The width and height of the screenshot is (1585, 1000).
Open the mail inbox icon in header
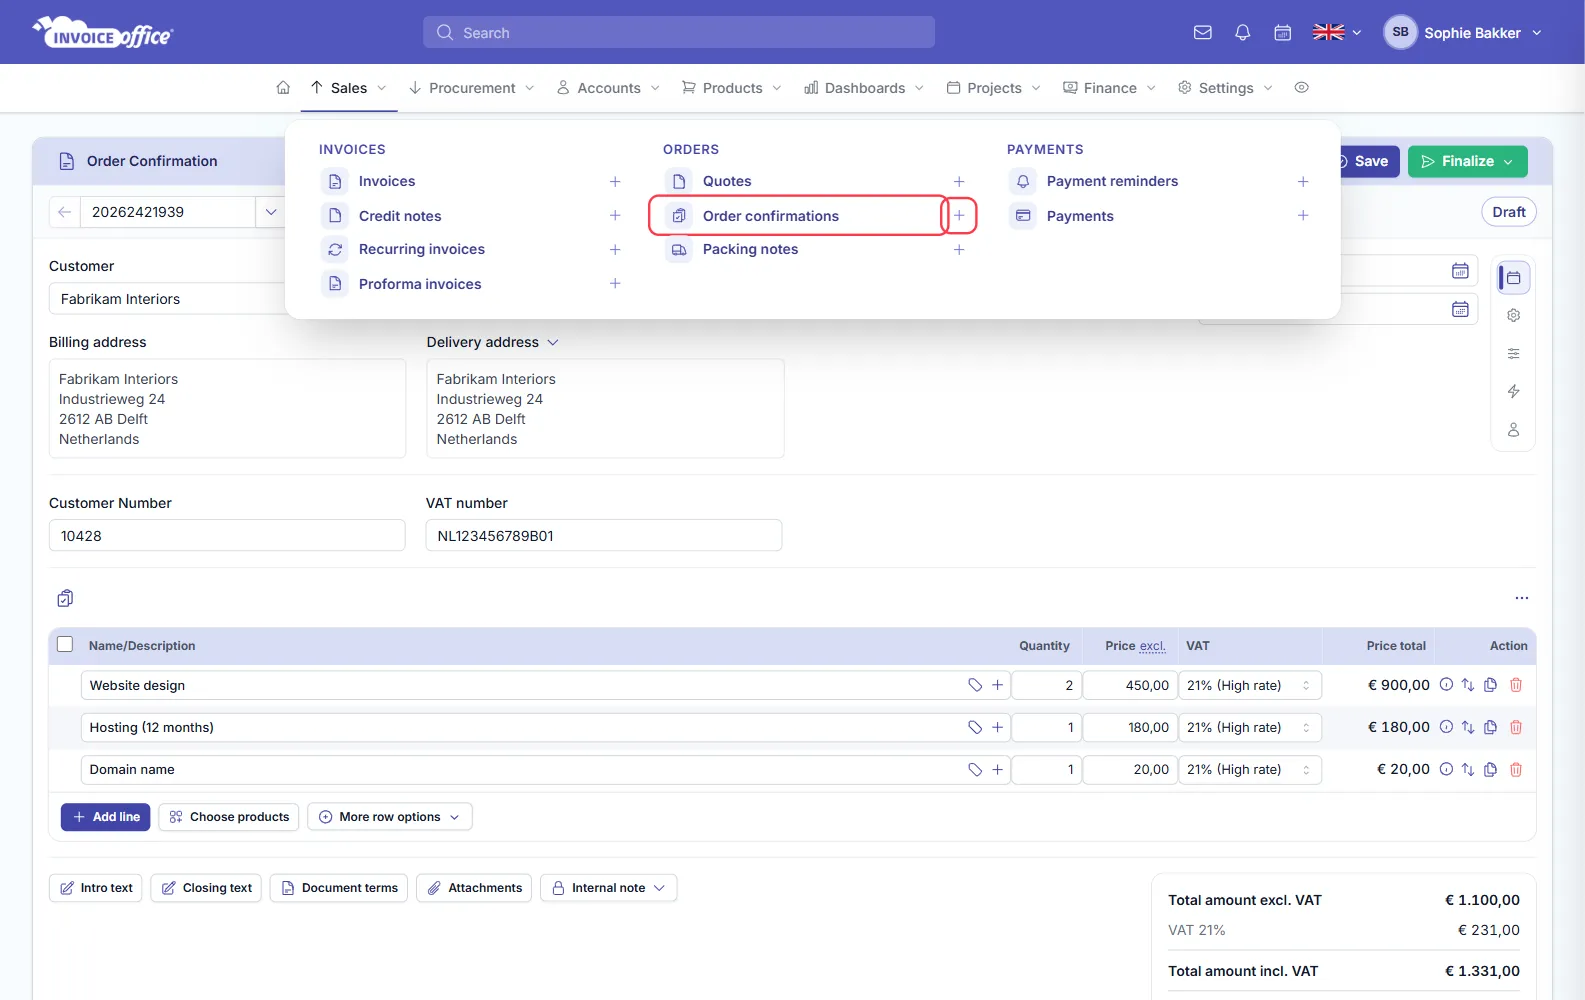(1203, 33)
